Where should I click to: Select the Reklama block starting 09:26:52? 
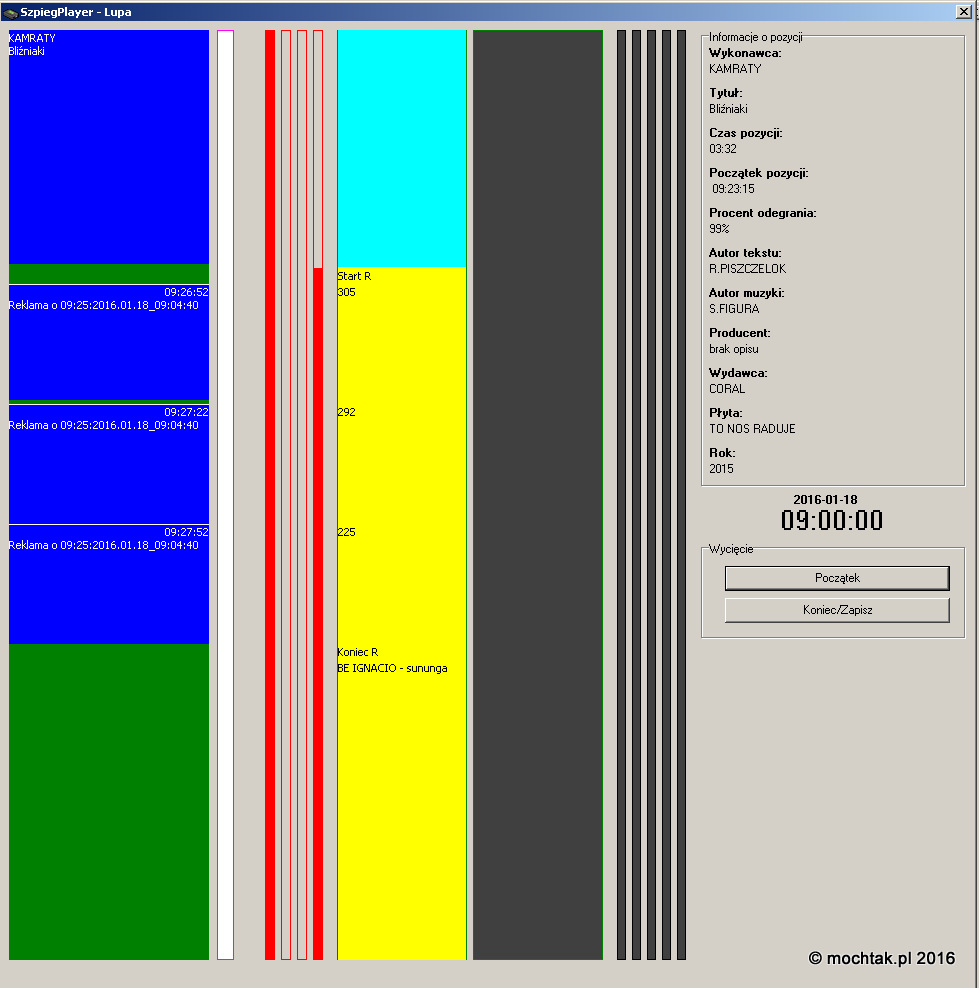pyautogui.click(x=108, y=342)
